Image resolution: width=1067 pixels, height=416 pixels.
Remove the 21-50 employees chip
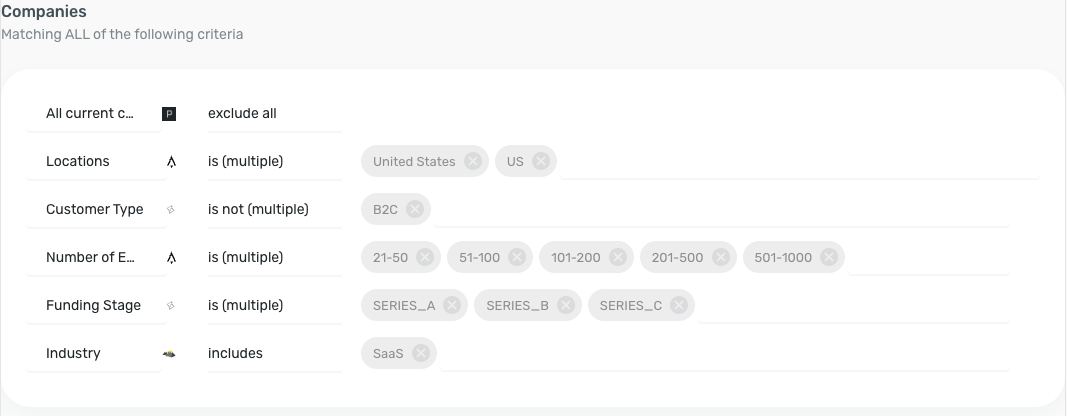[425, 257]
